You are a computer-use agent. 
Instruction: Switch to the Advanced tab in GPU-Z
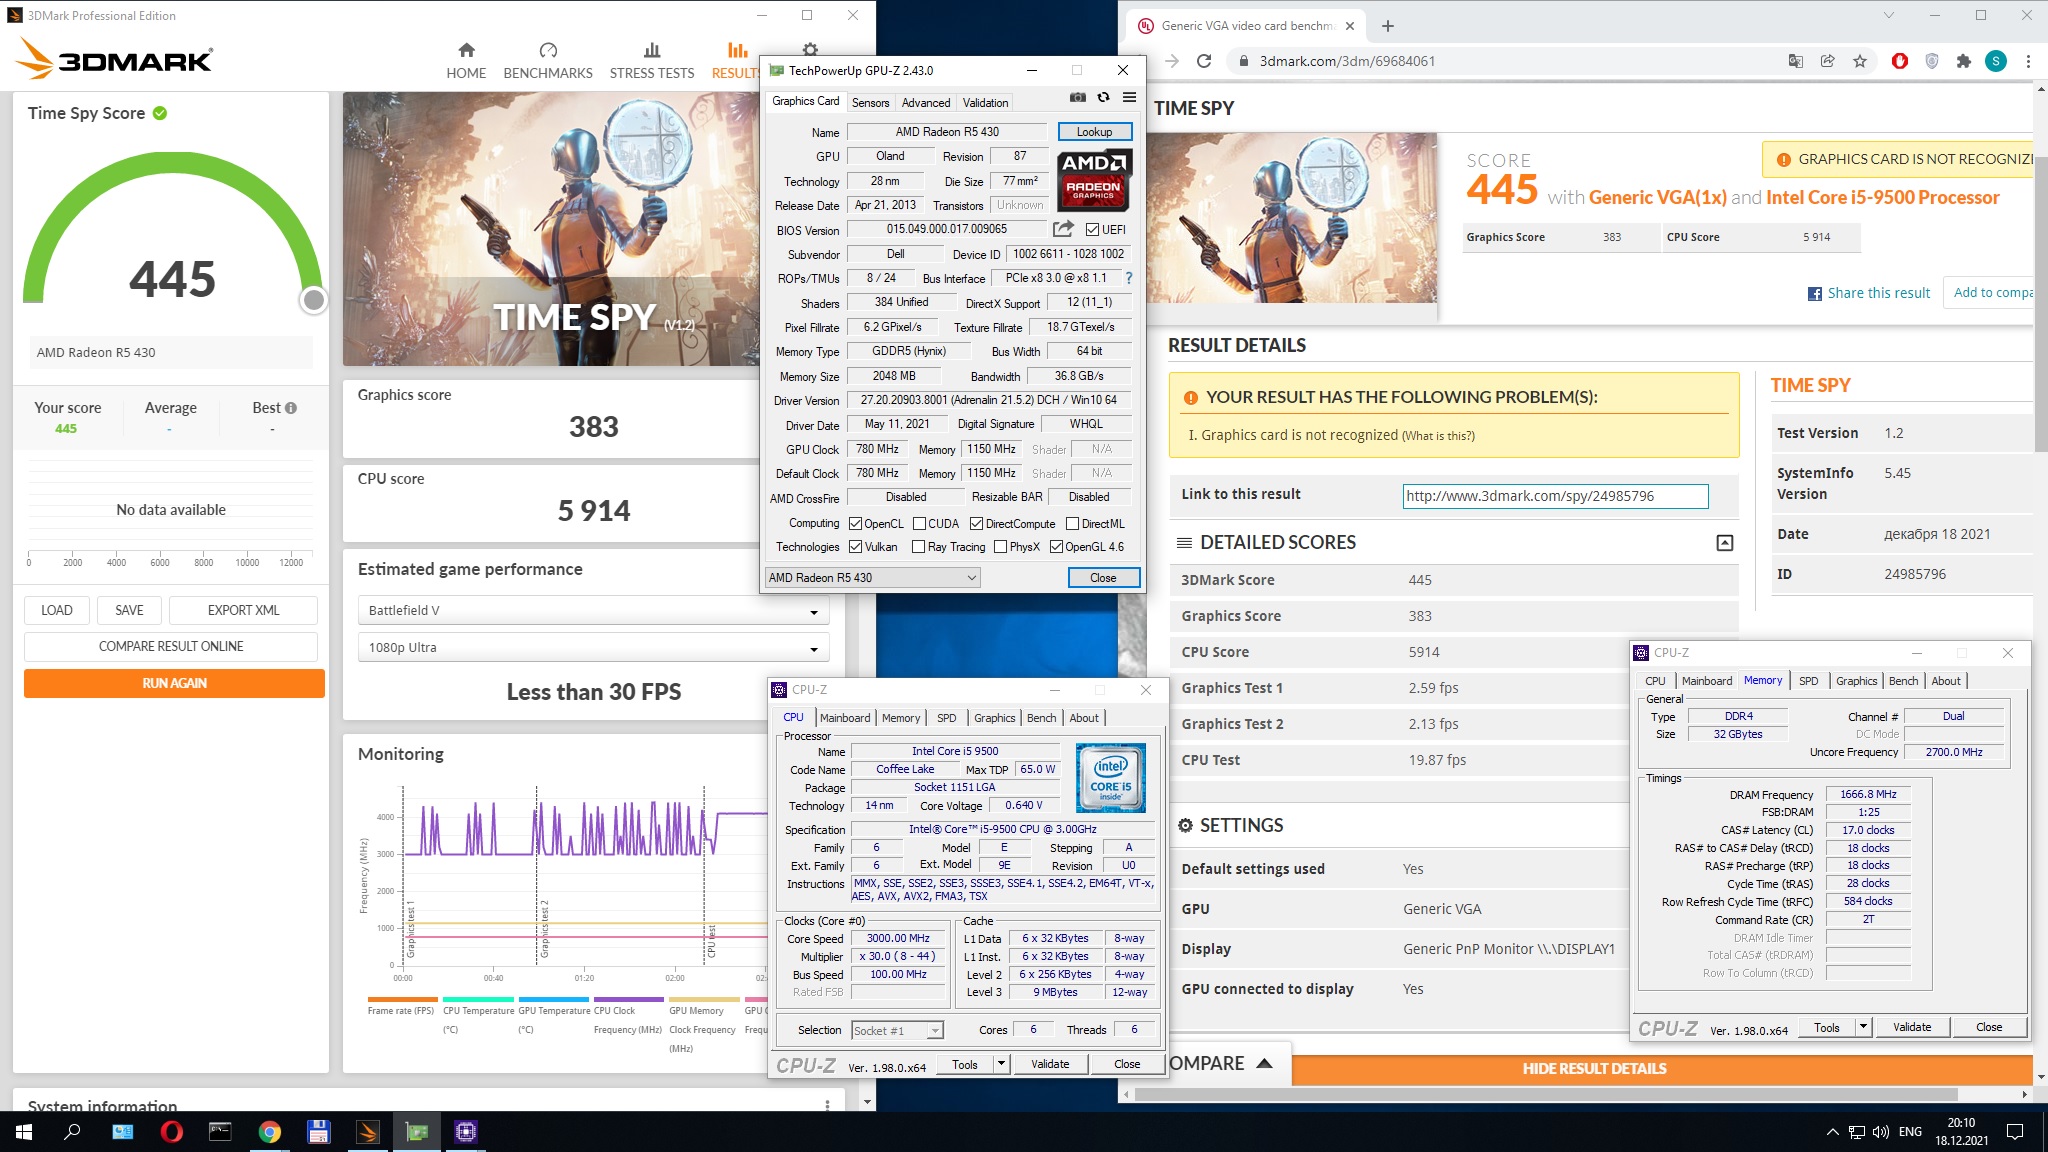click(926, 103)
